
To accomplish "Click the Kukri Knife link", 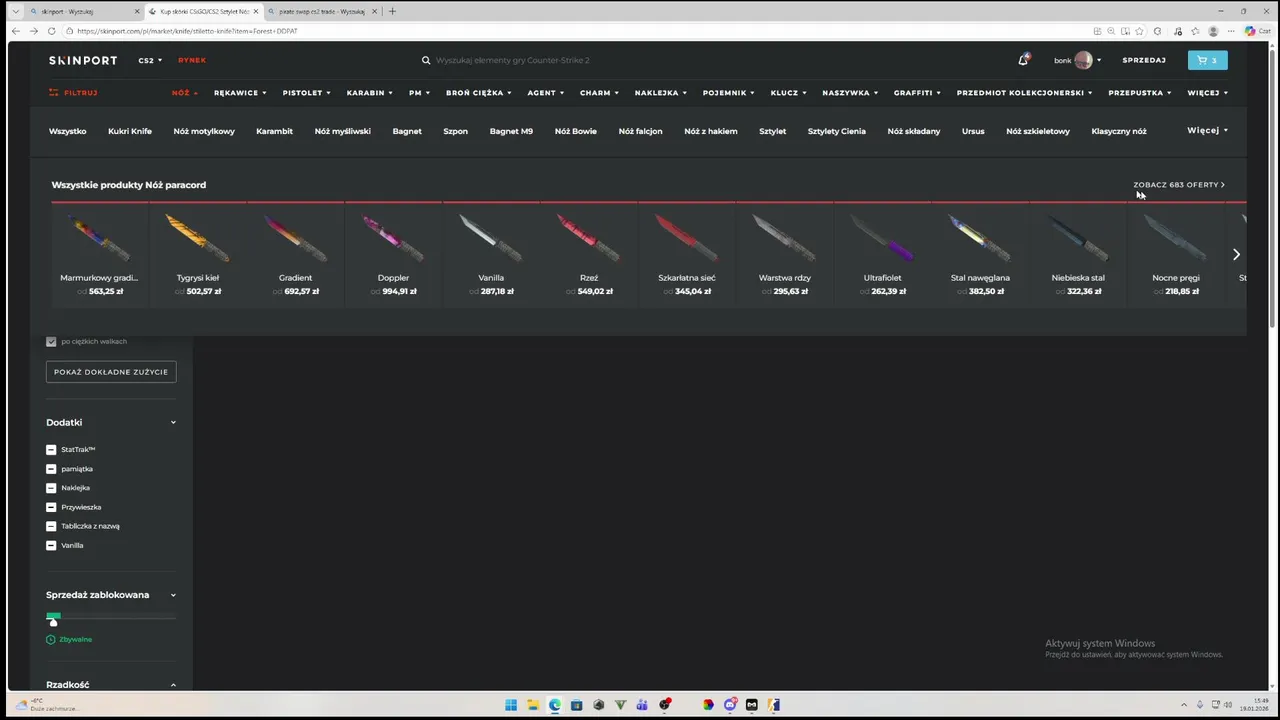I will [x=130, y=131].
